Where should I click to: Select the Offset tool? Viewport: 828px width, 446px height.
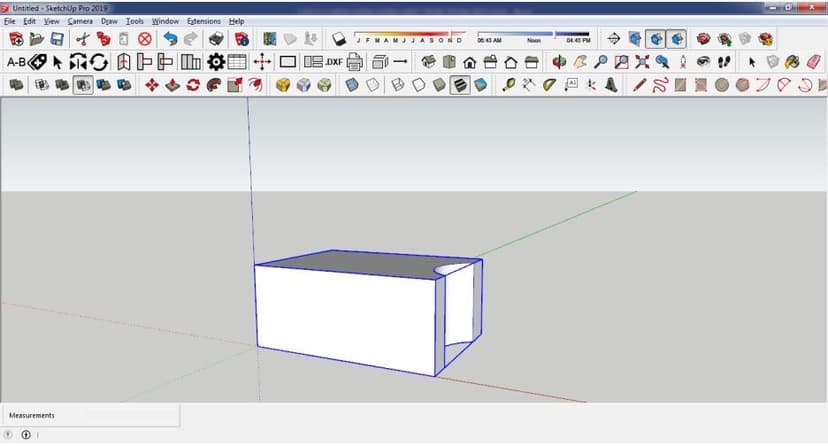pos(255,84)
